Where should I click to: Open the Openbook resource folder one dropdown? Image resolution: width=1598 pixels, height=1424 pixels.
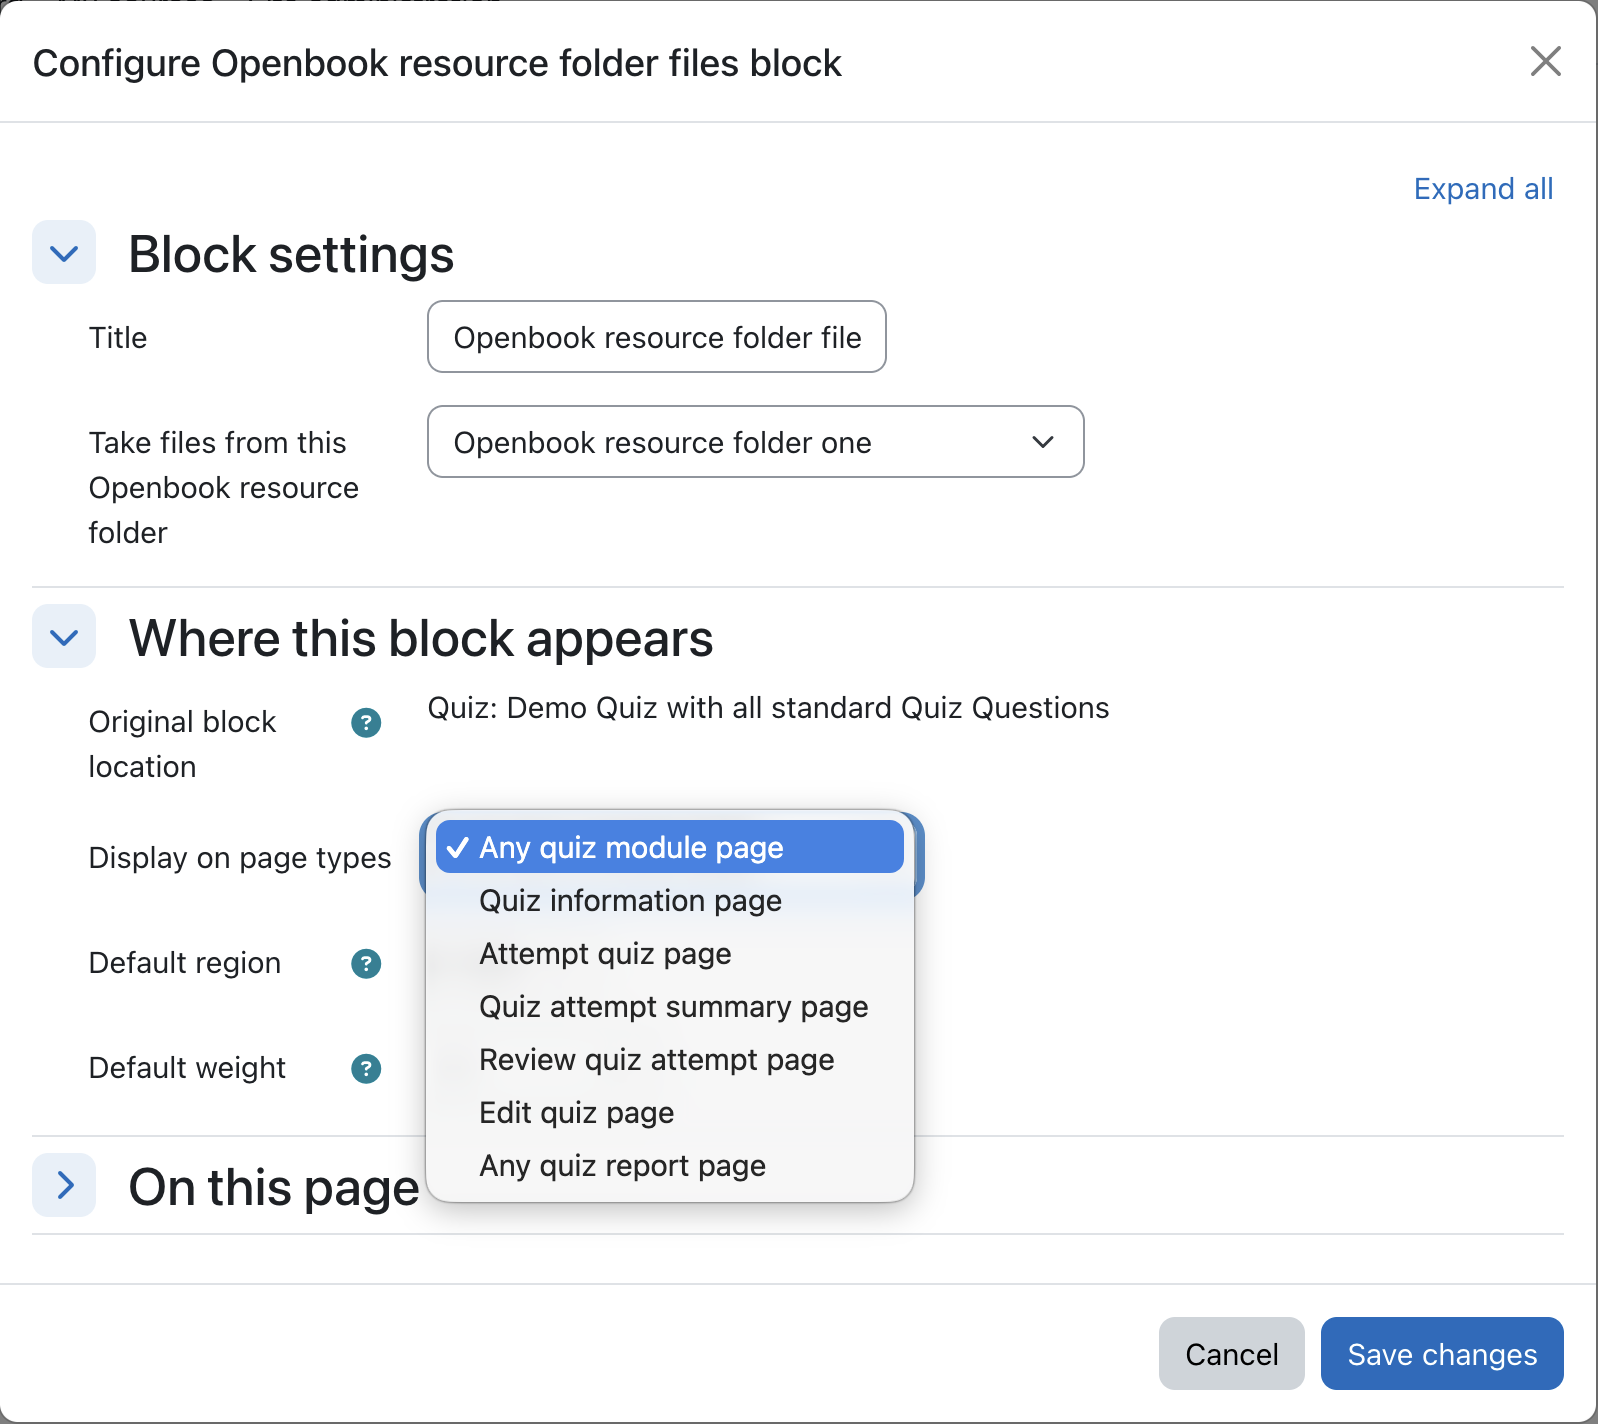[x=756, y=442]
